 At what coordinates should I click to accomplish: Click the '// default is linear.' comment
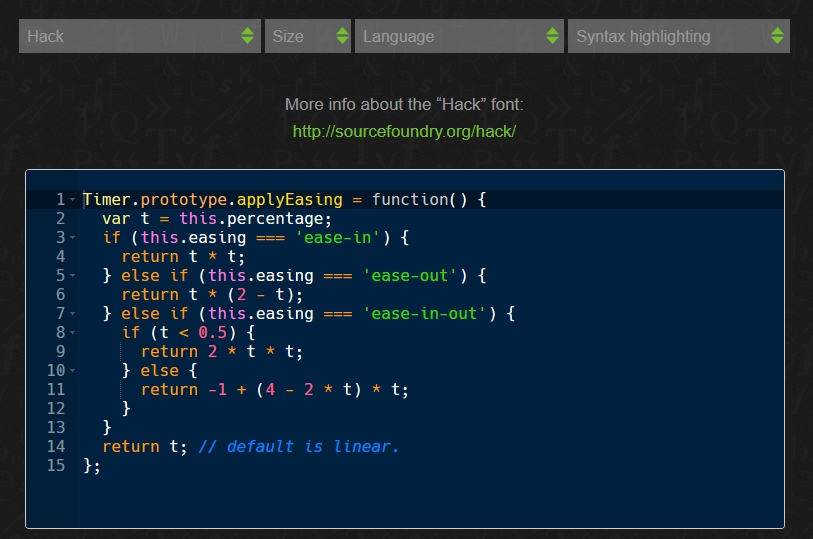click(x=299, y=446)
